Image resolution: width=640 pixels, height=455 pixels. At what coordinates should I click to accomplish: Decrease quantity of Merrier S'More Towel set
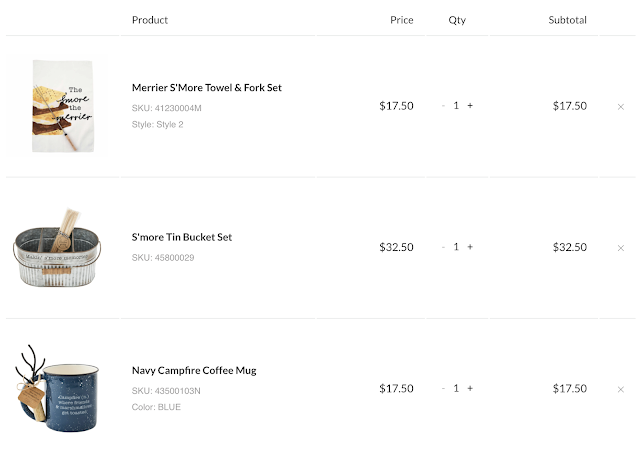click(444, 106)
